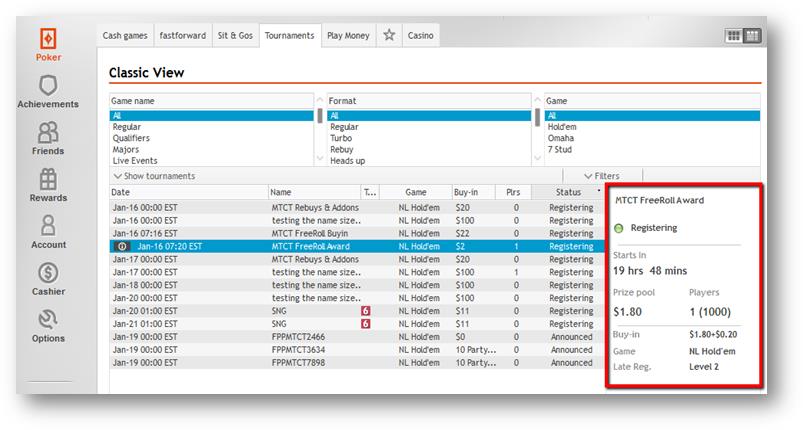
Task: Open the Poker section icon
Action: 48,39
